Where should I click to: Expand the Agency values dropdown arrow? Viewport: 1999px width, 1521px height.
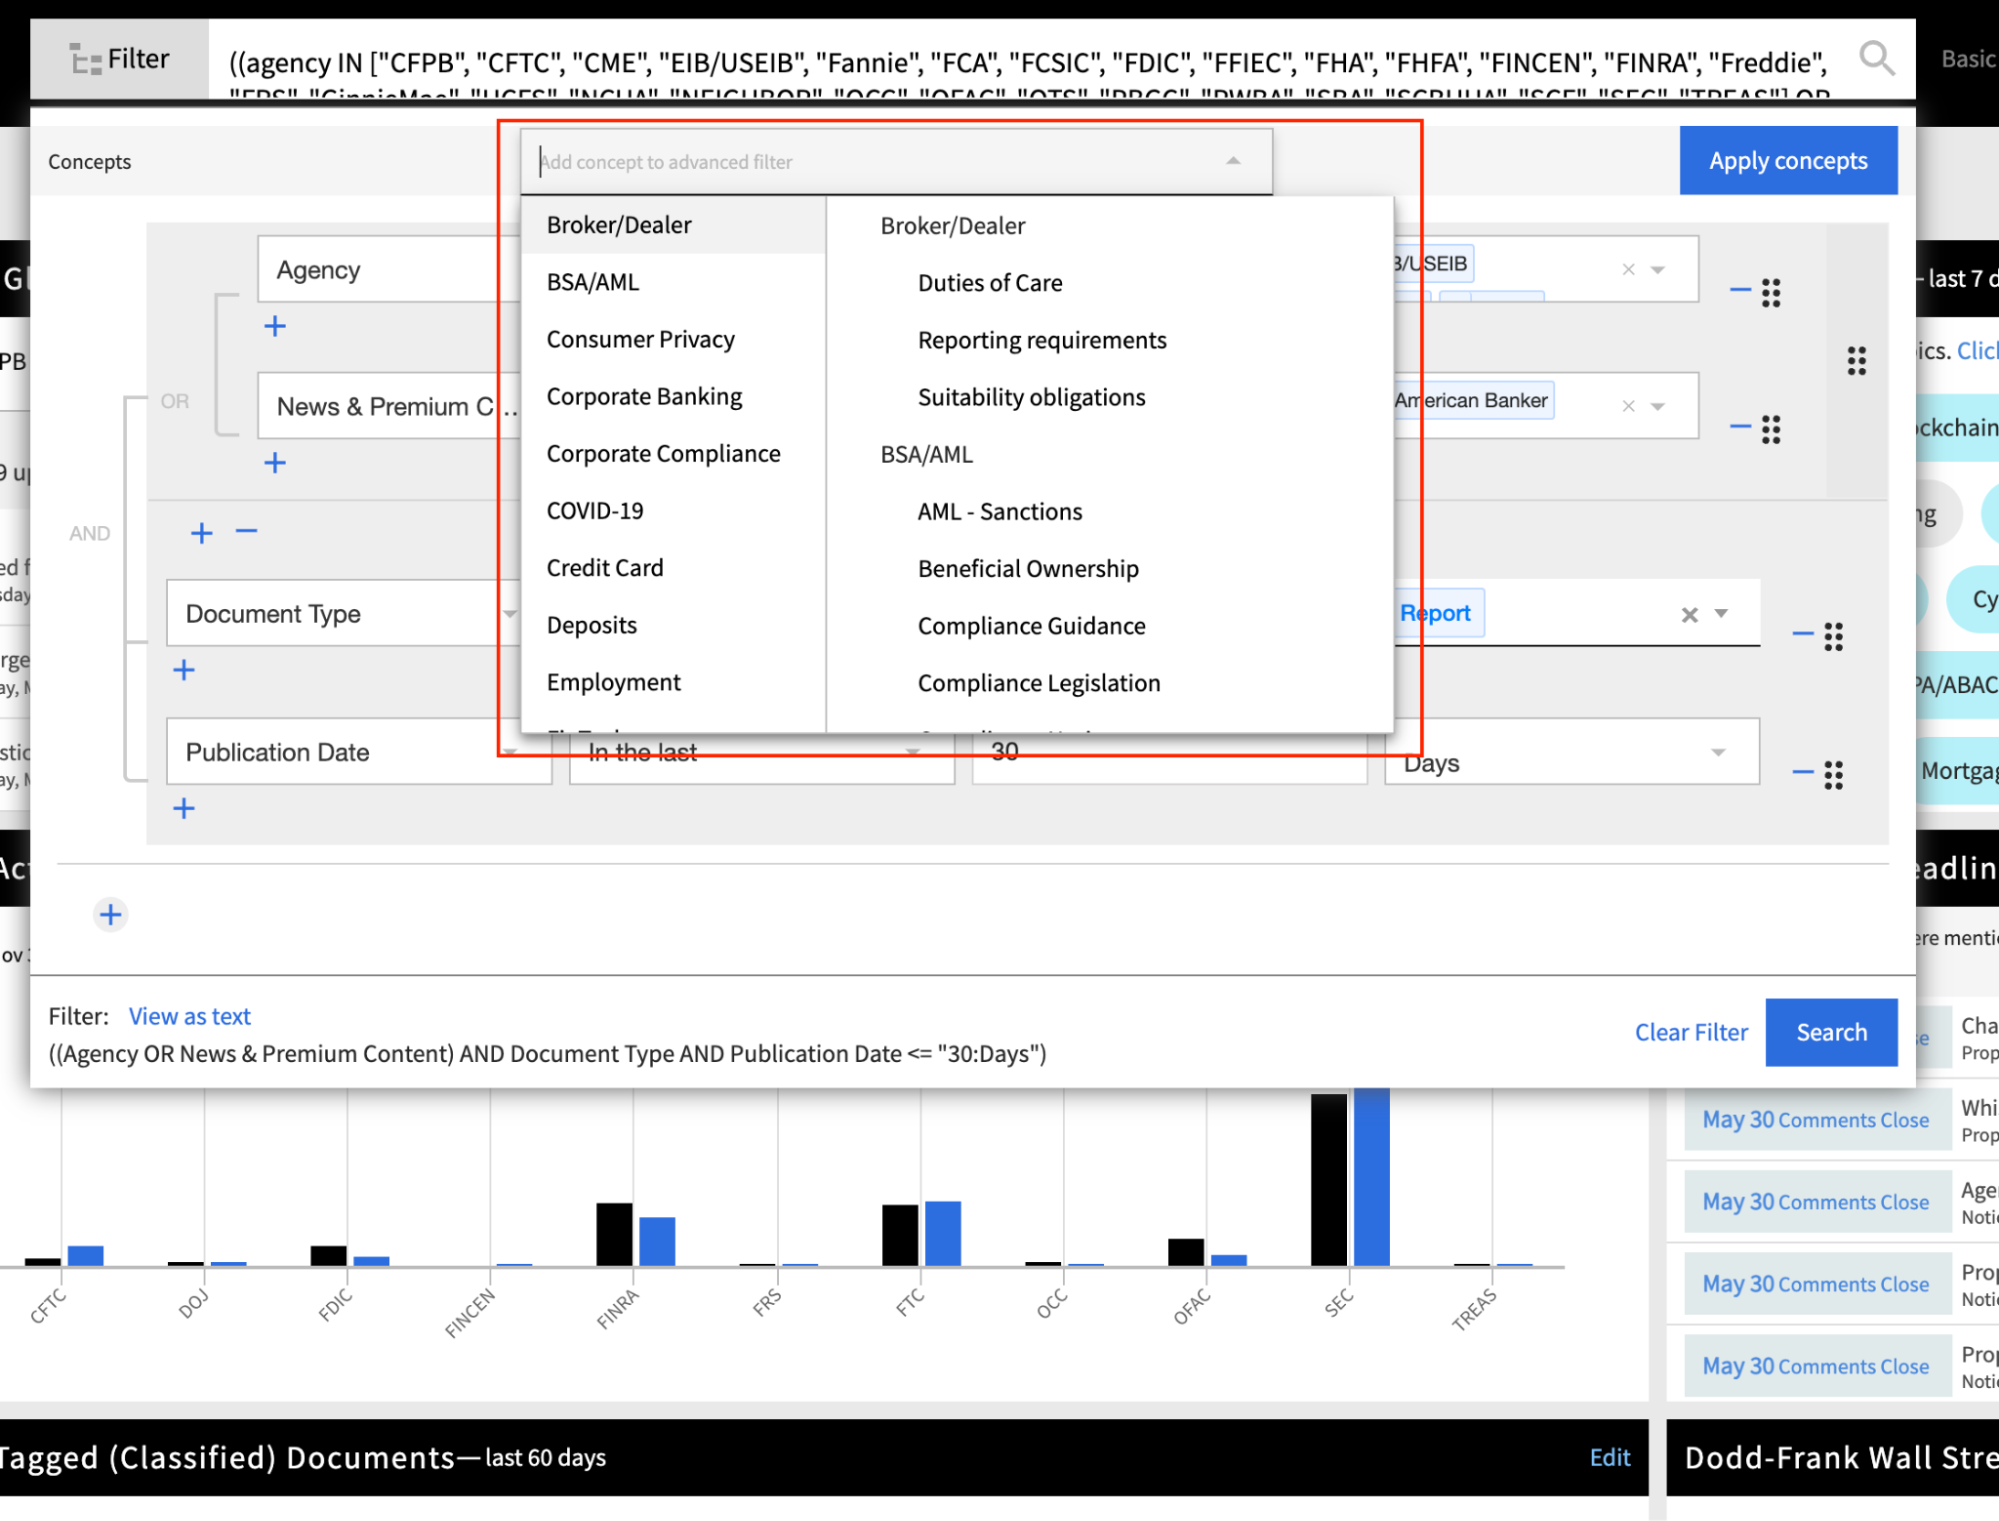click(x=1658, y=270)
